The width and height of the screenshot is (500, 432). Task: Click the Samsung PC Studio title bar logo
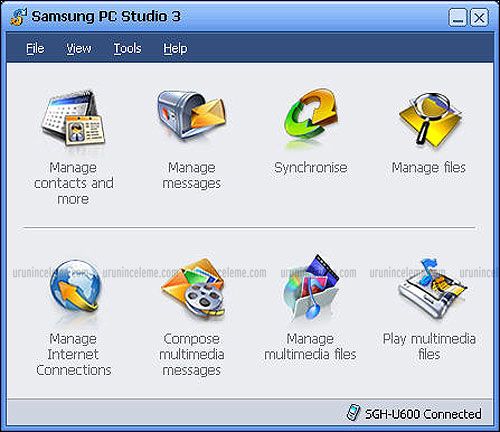18,17
